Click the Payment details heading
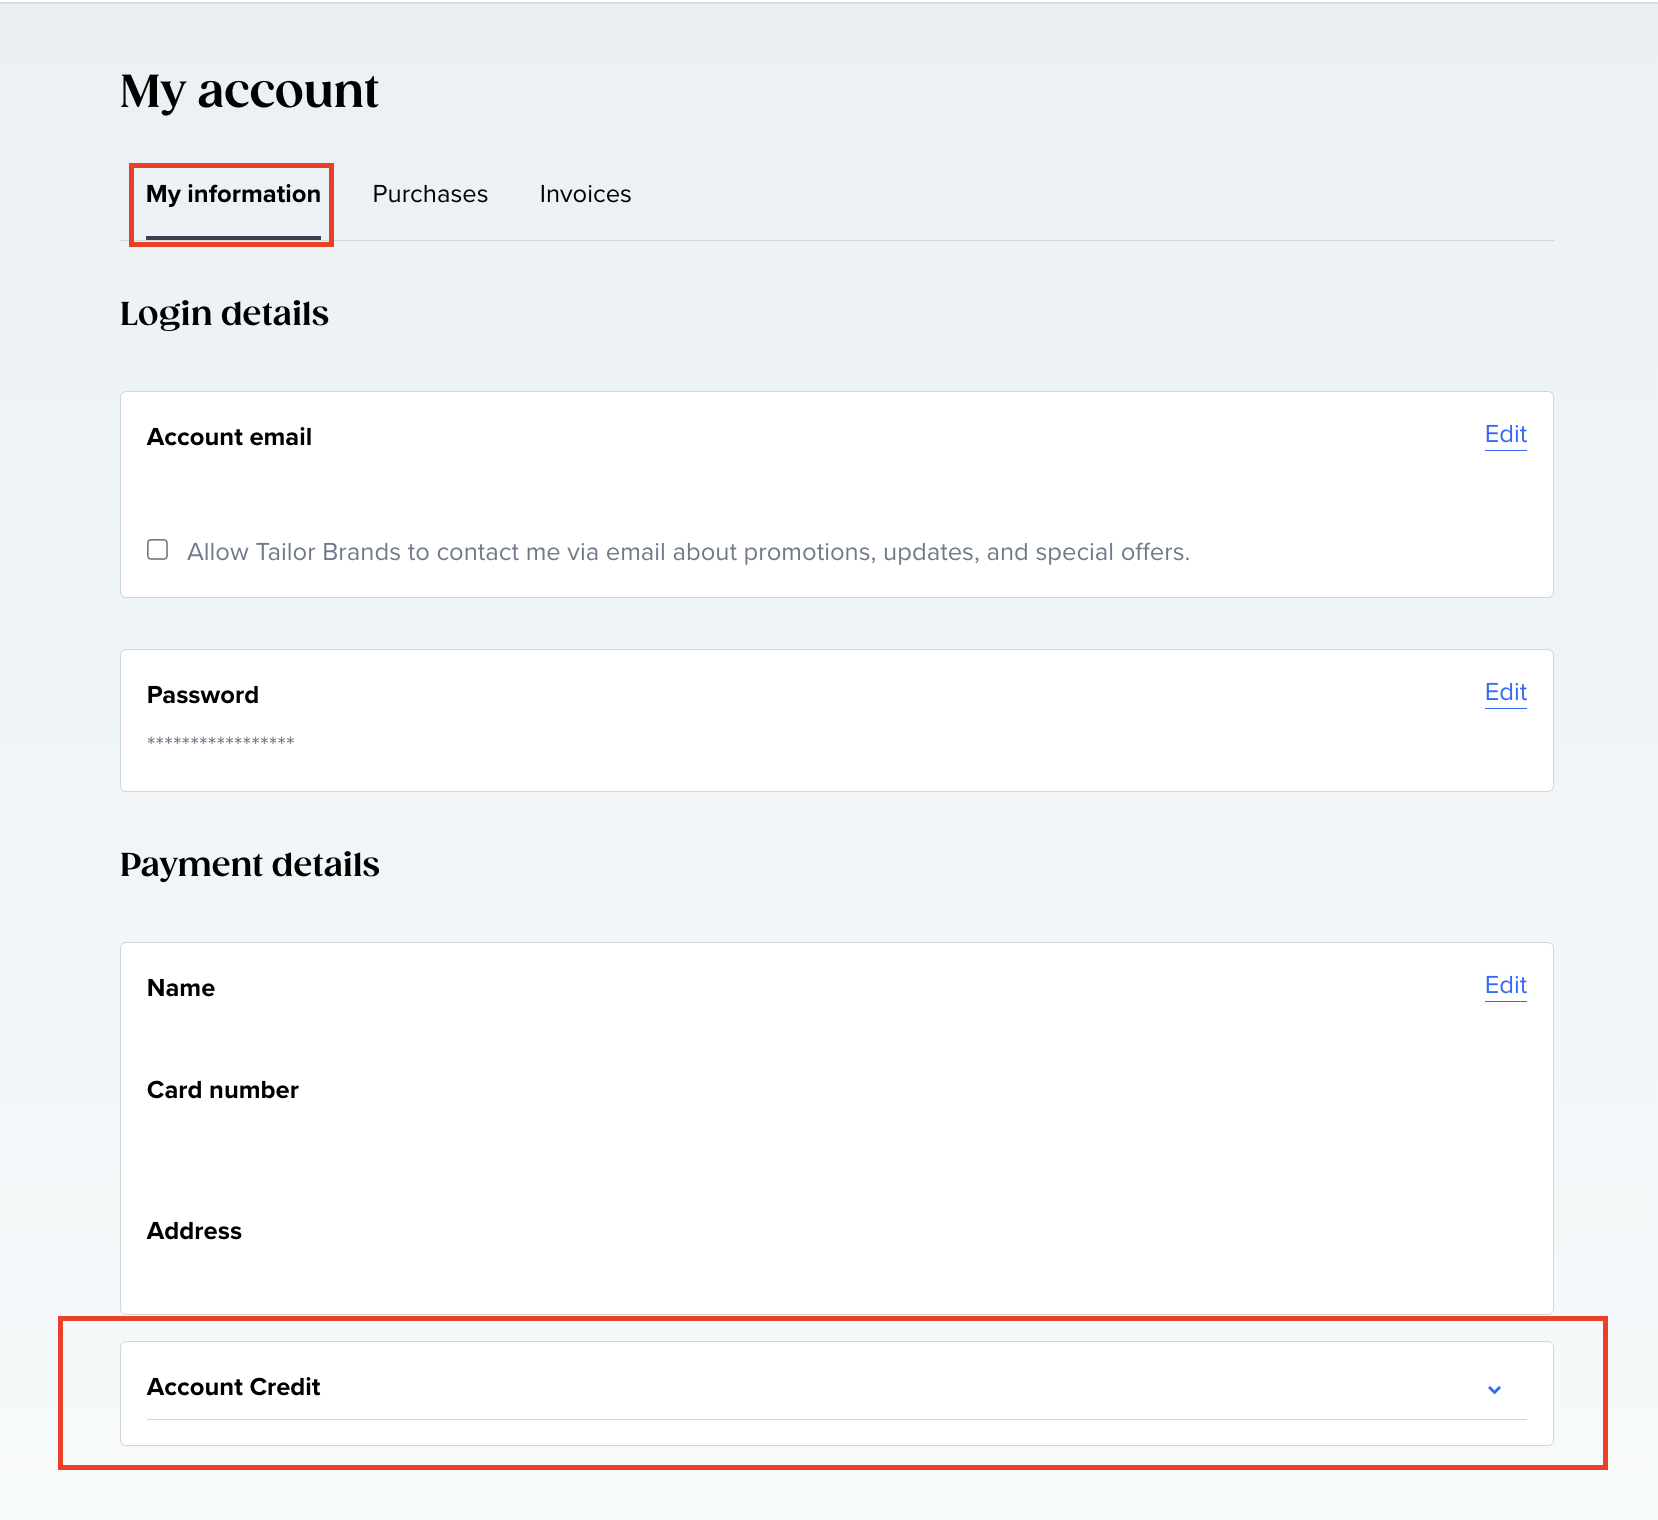The width and height of the screenshot is (1658, 1520). tap(250, 864)
